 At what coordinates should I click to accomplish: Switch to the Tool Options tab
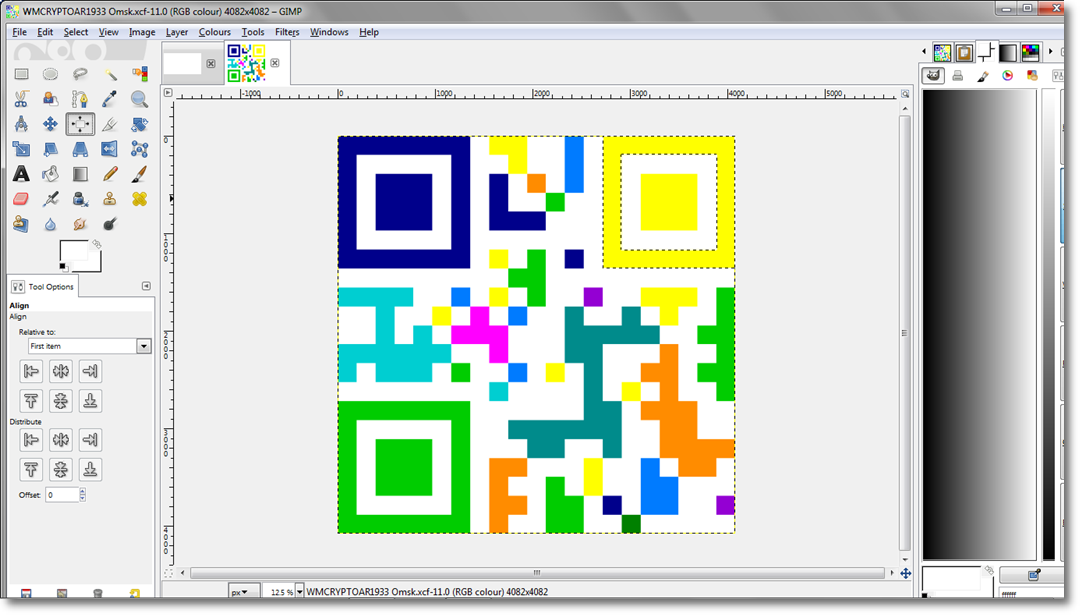coord(43,286)
